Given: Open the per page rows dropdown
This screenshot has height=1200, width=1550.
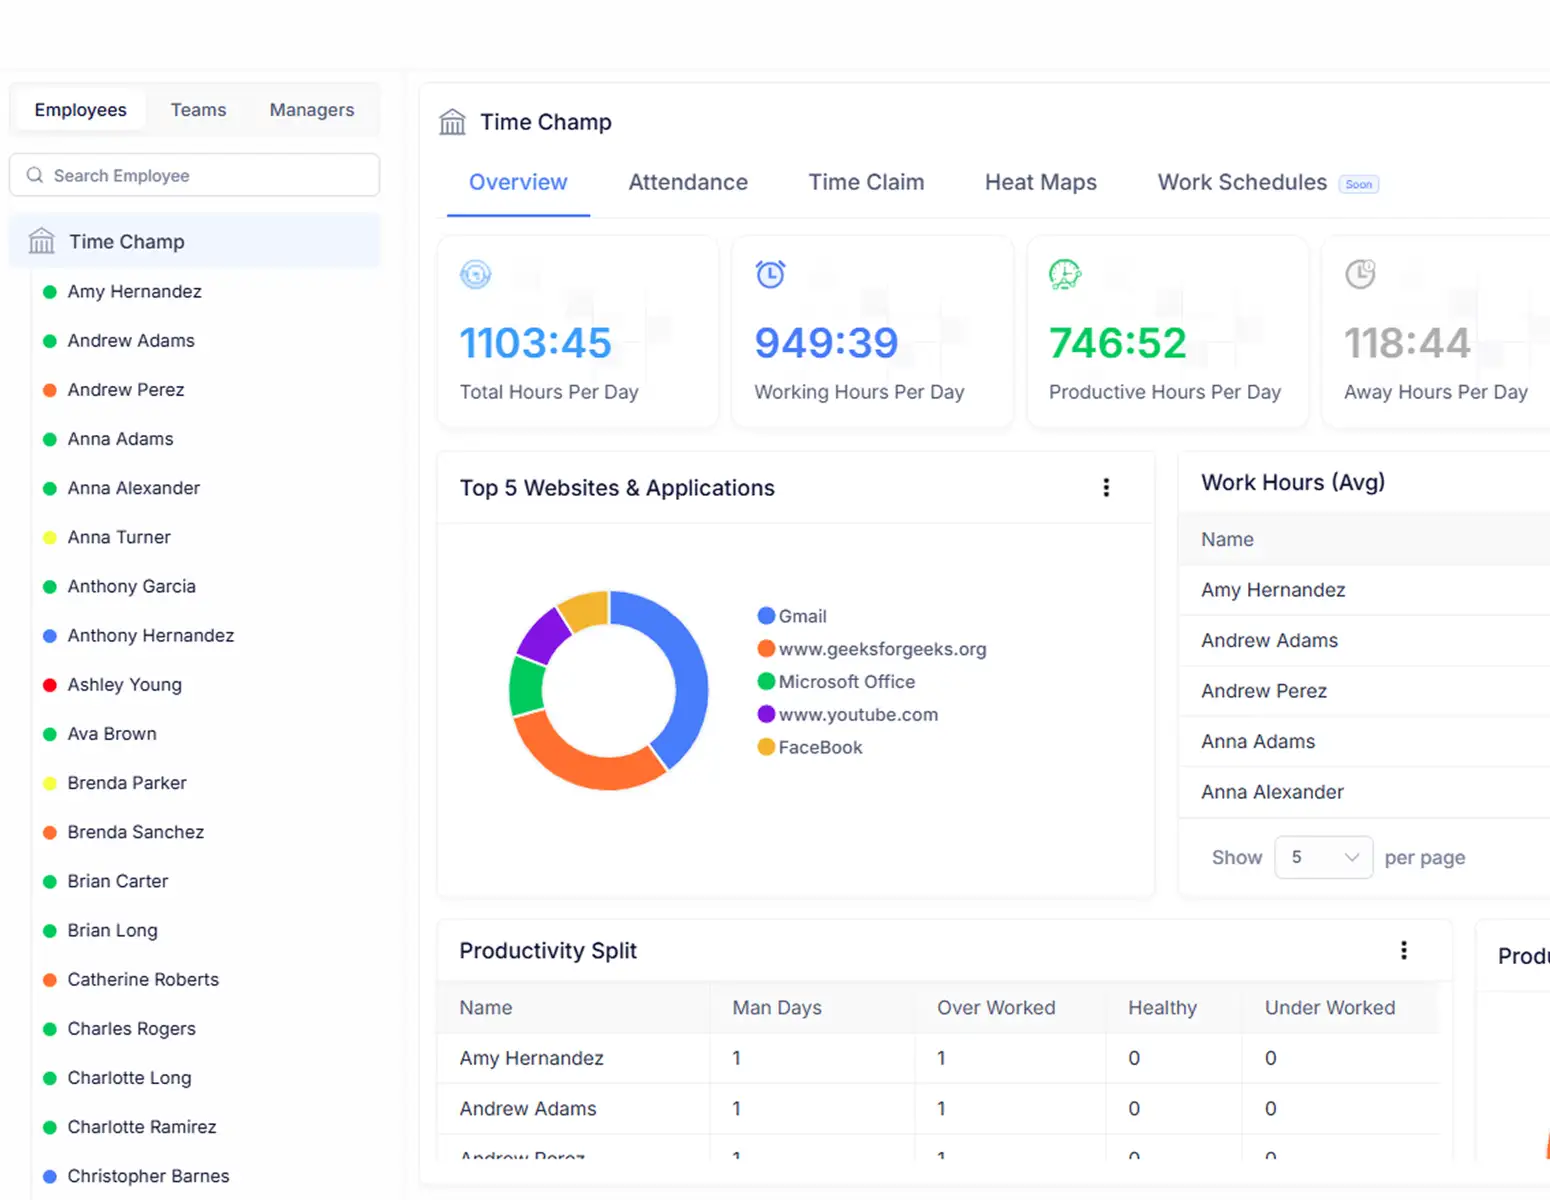Looking at the screenshot, I should tap(1323, 858).
